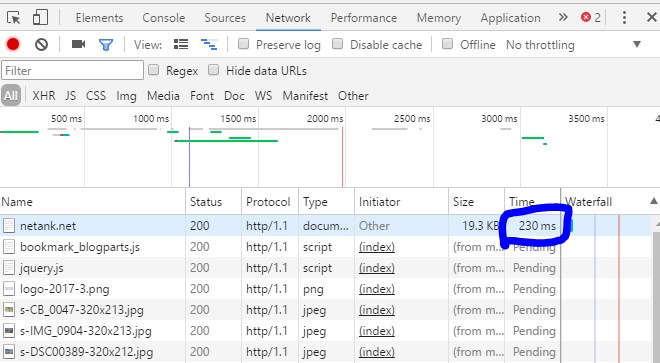Viewport: 660px width, 363px height.
Task: Open the DevTools three-dot menu
Action: 624,18
